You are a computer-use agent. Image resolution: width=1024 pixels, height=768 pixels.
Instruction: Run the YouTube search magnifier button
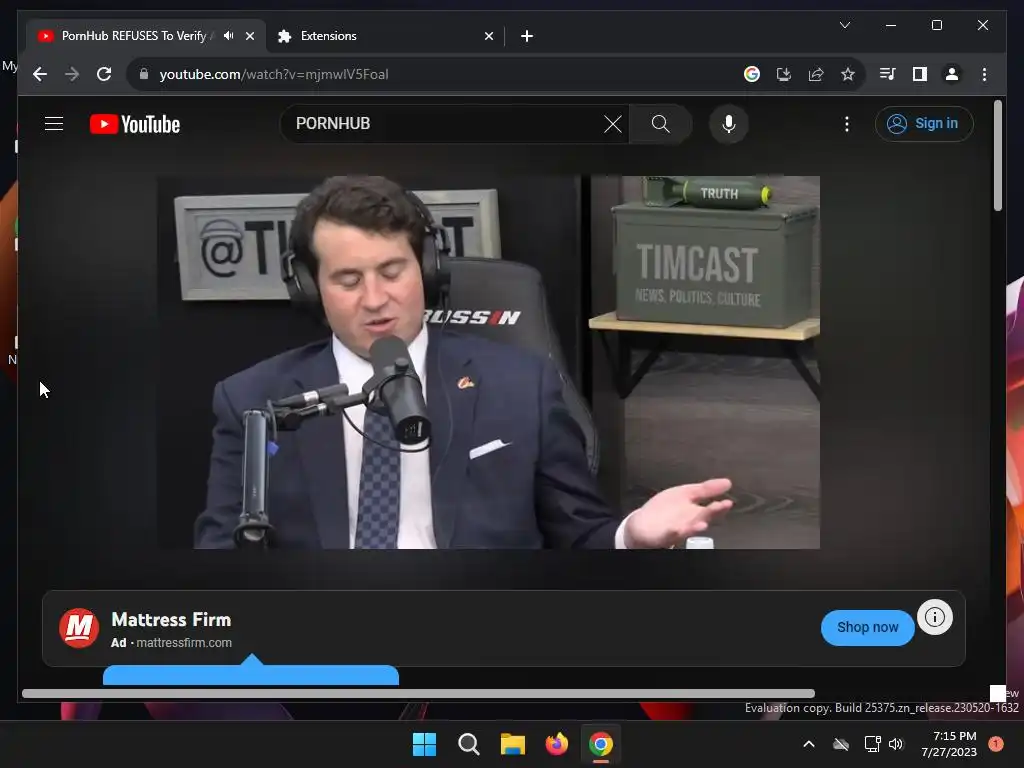point(660,124)
